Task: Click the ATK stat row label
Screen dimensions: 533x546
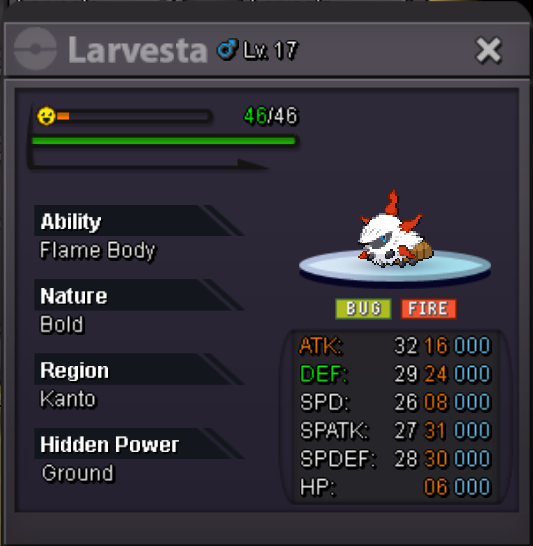Action: (321, 346)
